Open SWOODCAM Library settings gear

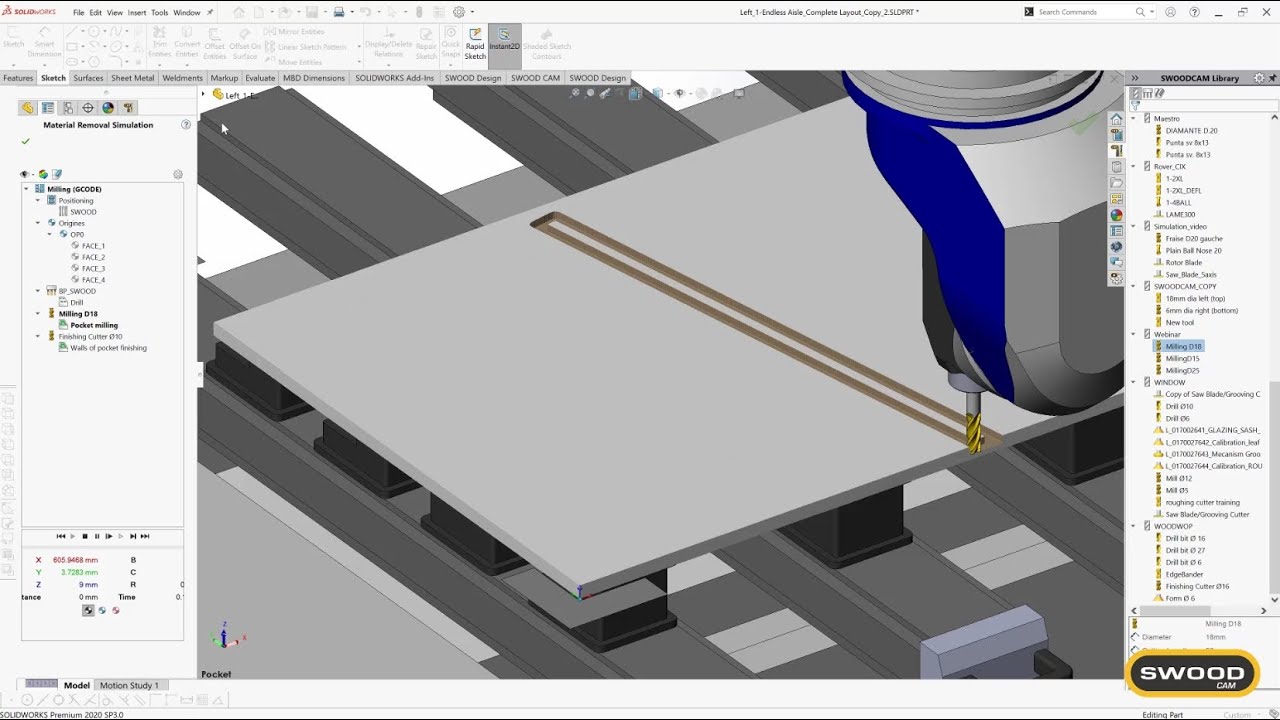pos(1259,78)
